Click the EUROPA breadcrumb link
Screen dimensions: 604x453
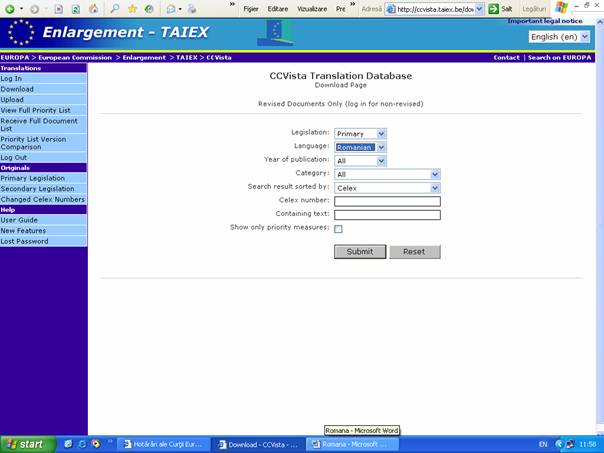click(15, 57)
